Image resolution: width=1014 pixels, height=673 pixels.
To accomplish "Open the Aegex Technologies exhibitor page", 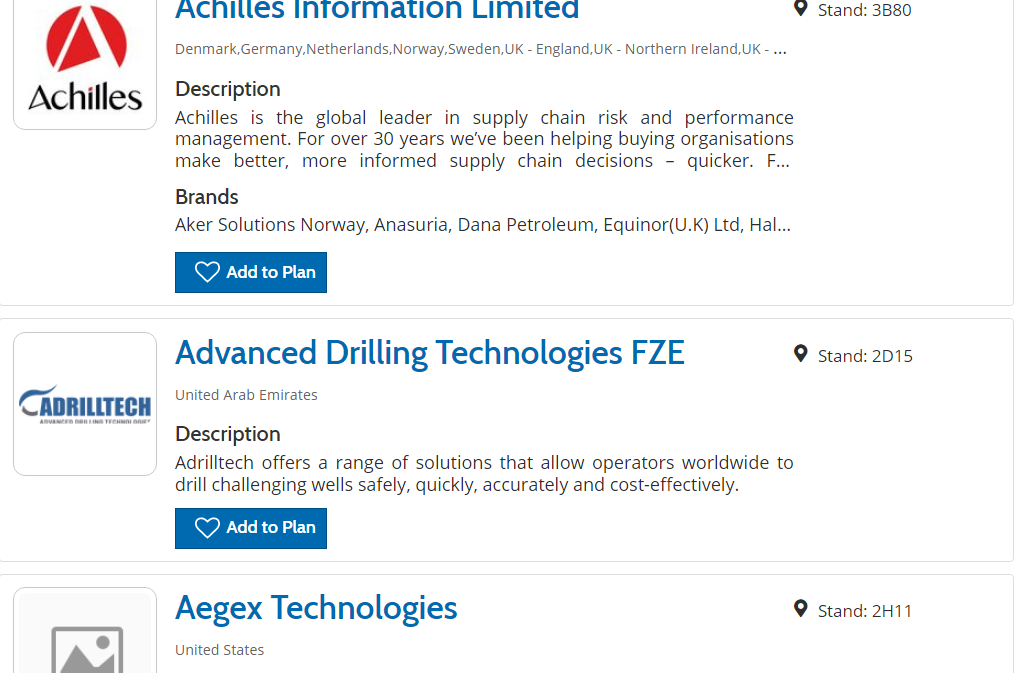I will pos(316,608).
